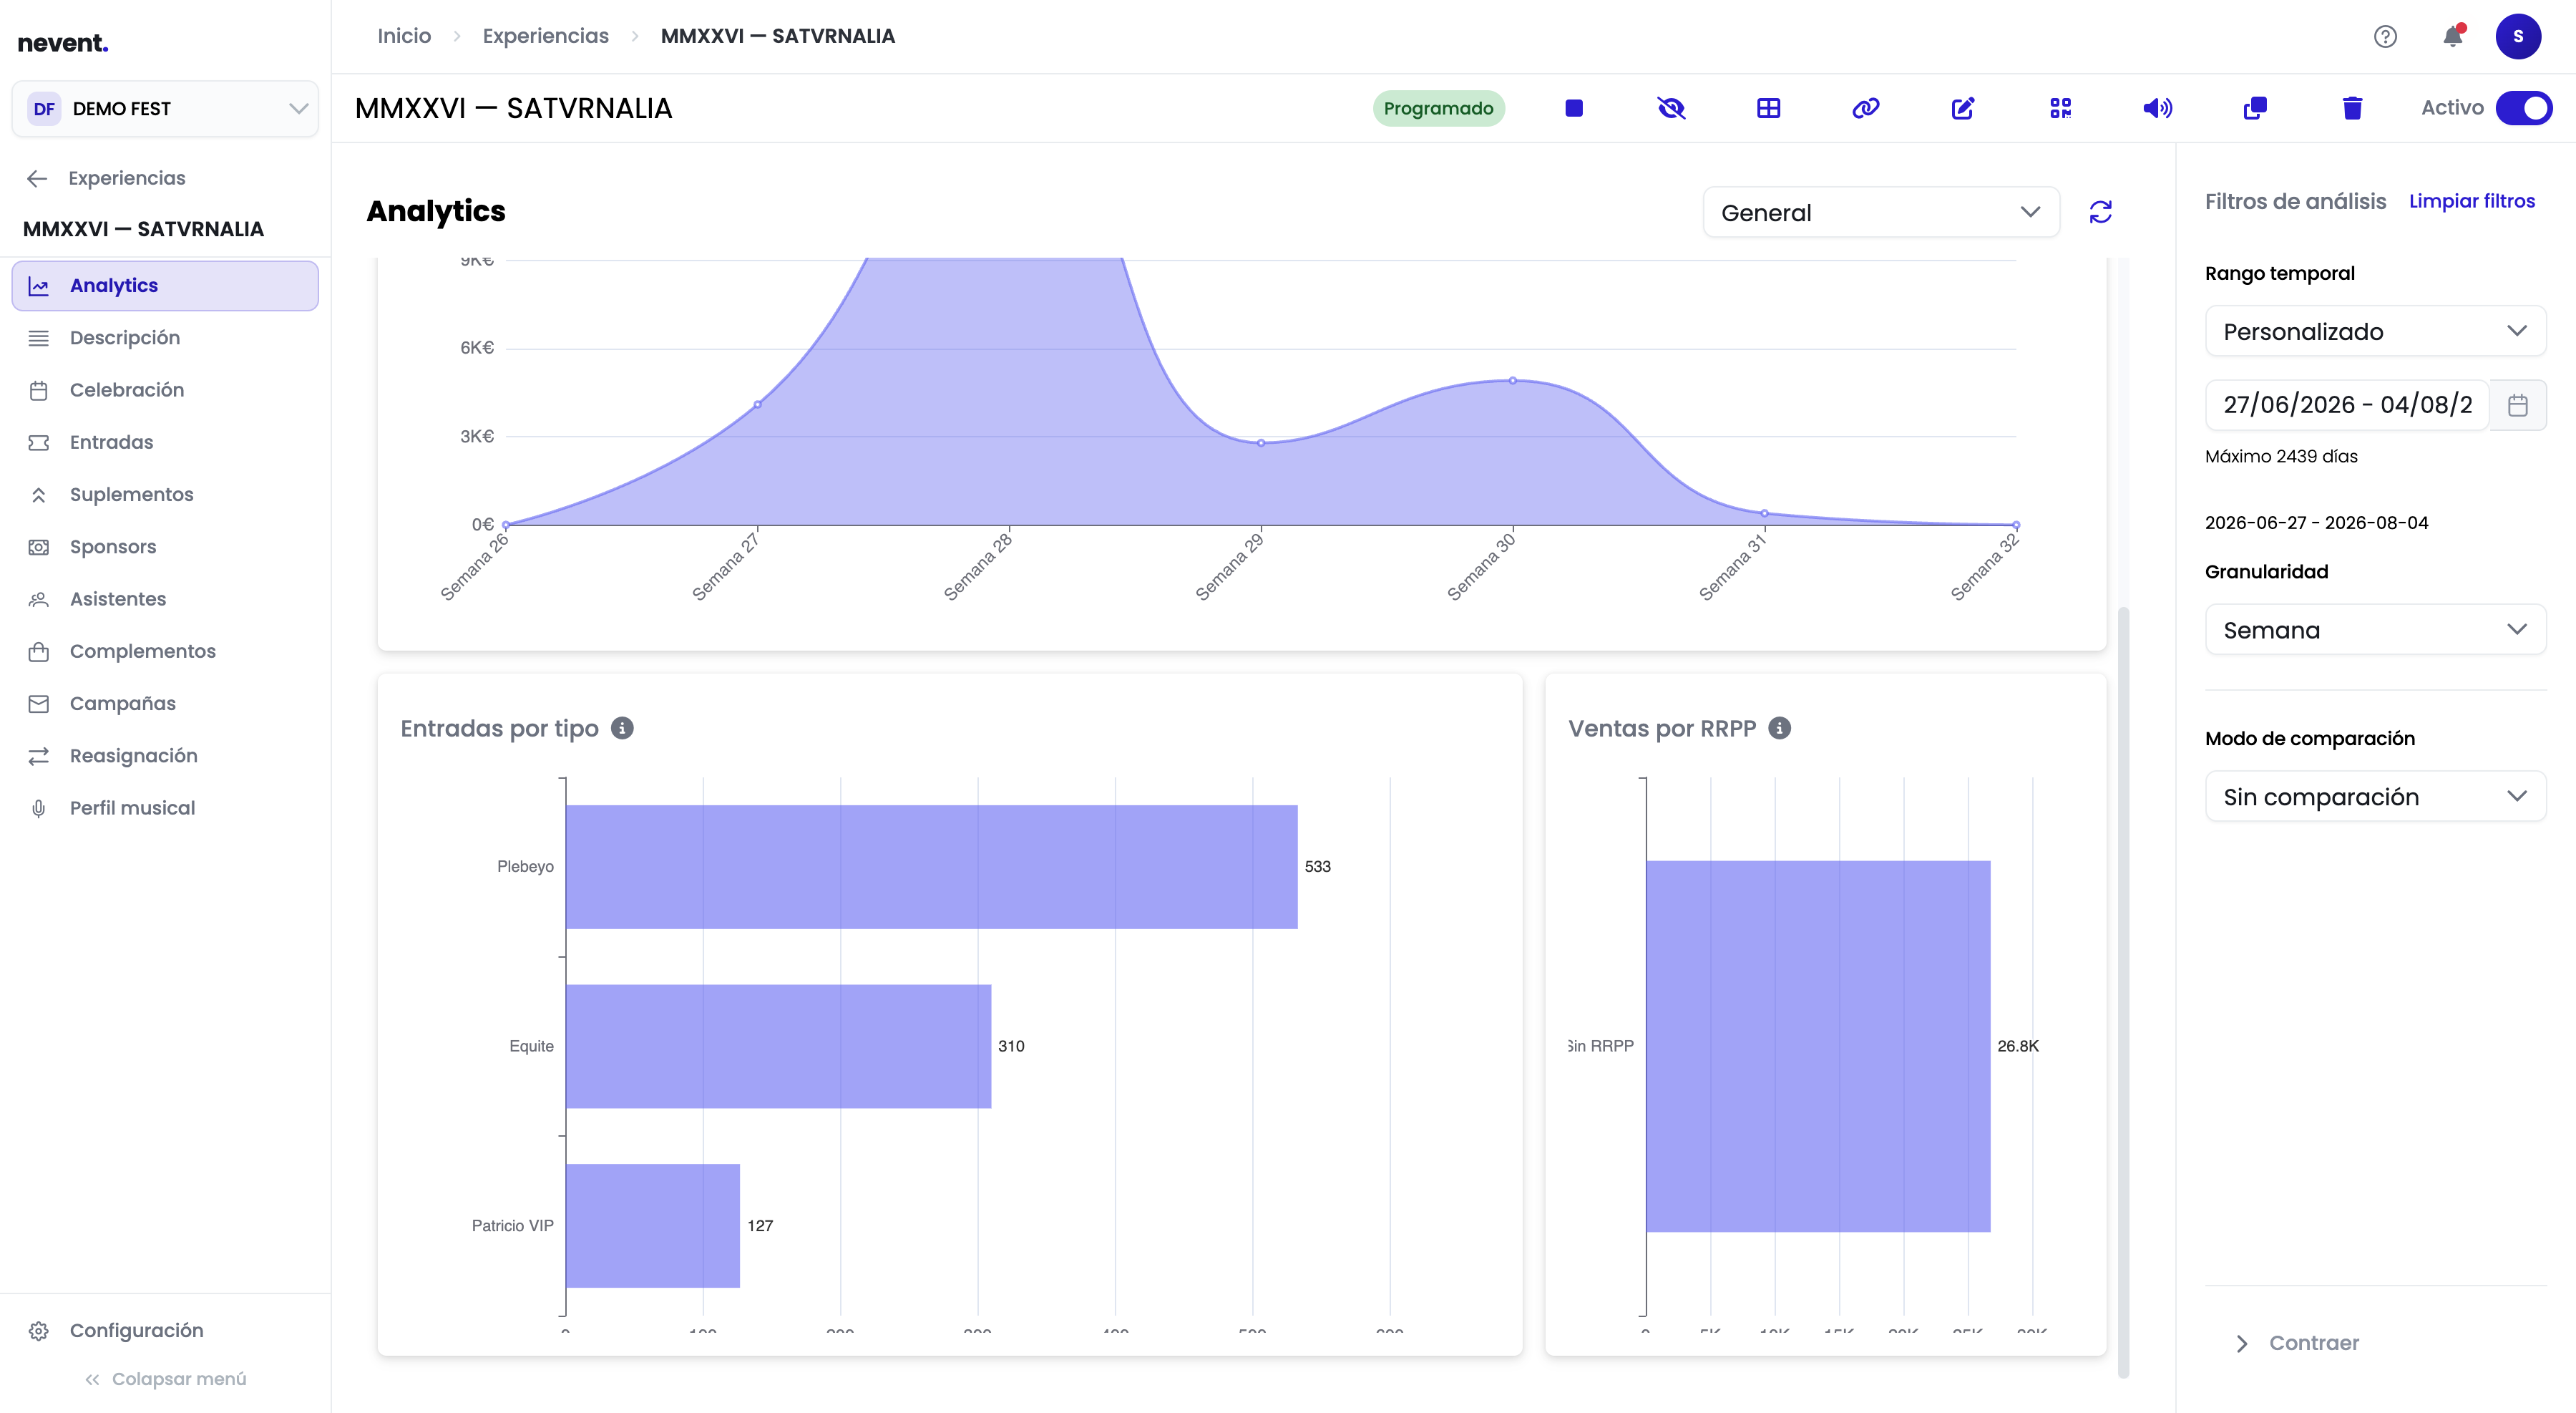Click the Experiencias breadcrumb
Image resolution: width=2576 pixels, height=1413 pixels.
(x=545, y=36)
